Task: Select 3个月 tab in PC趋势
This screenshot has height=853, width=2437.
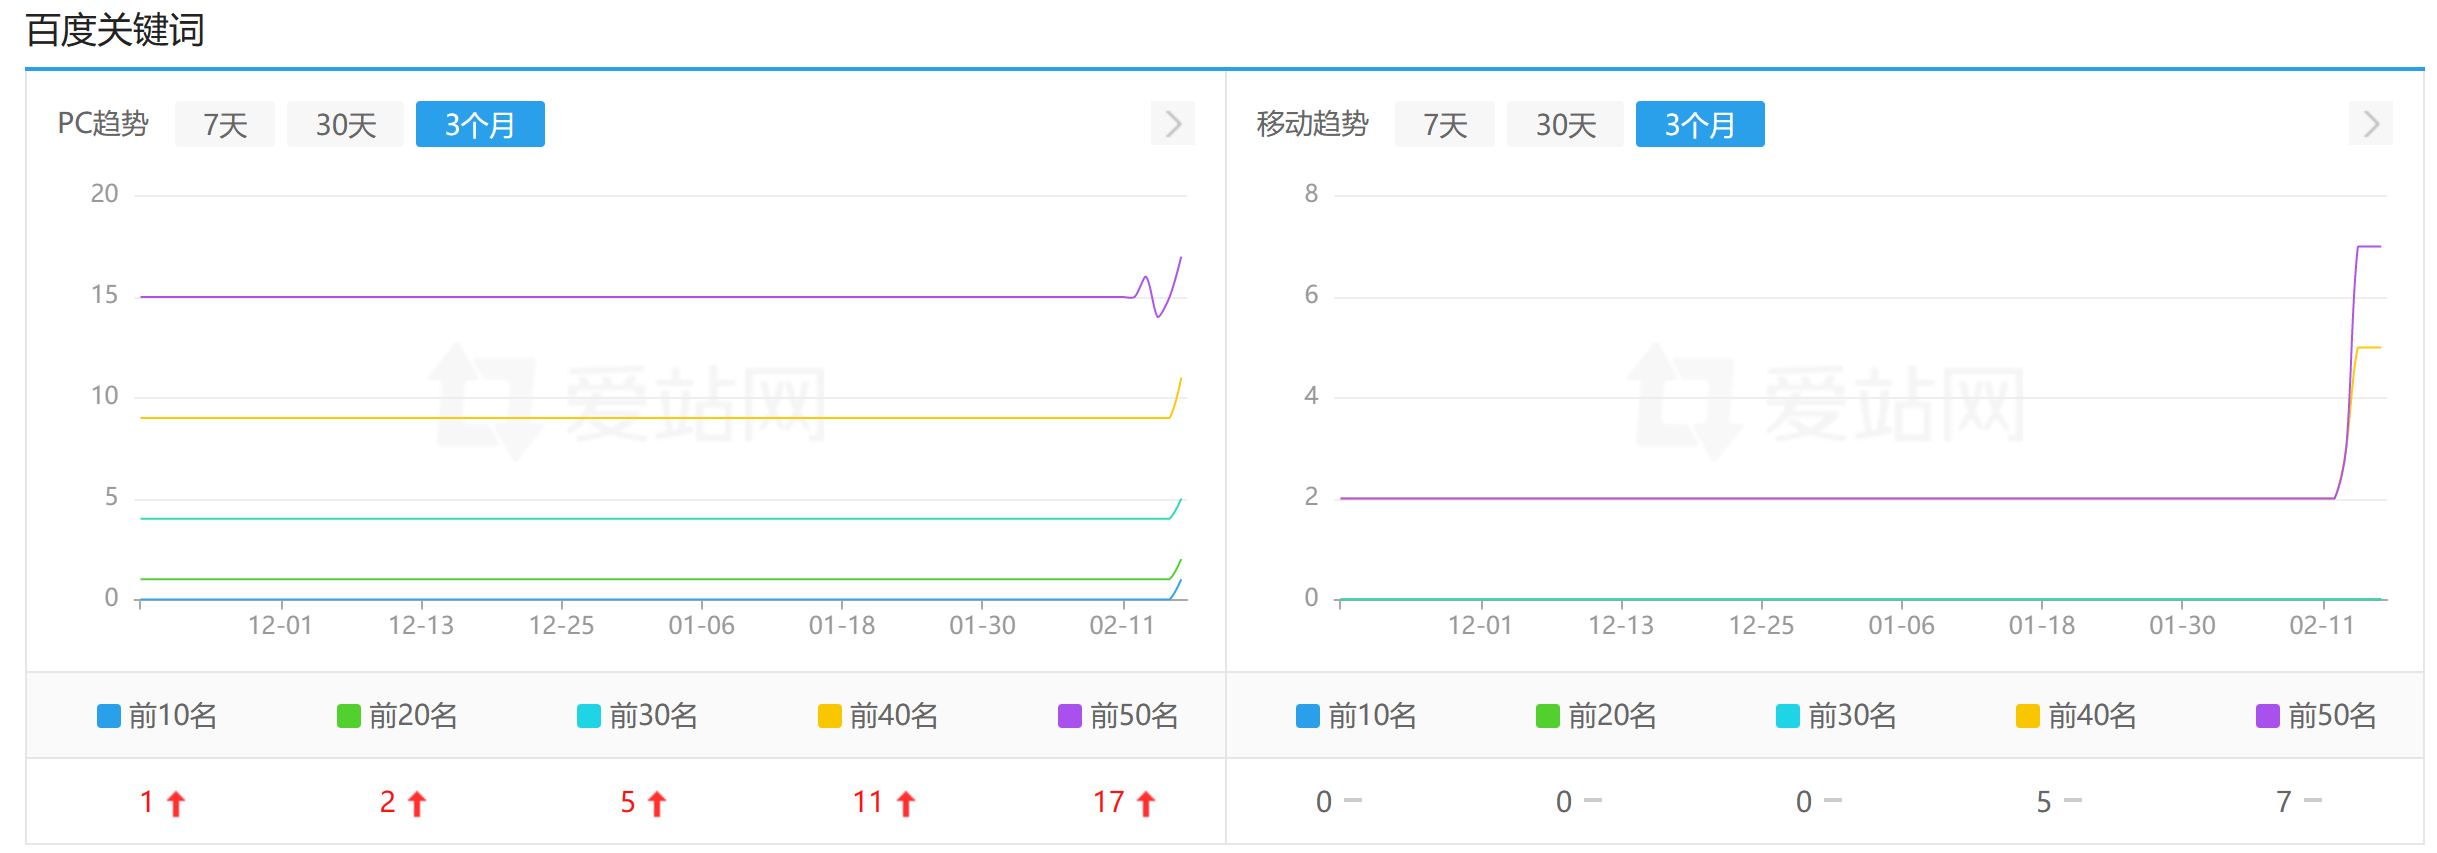Action: pyautogui.click(x=480, y=124)
